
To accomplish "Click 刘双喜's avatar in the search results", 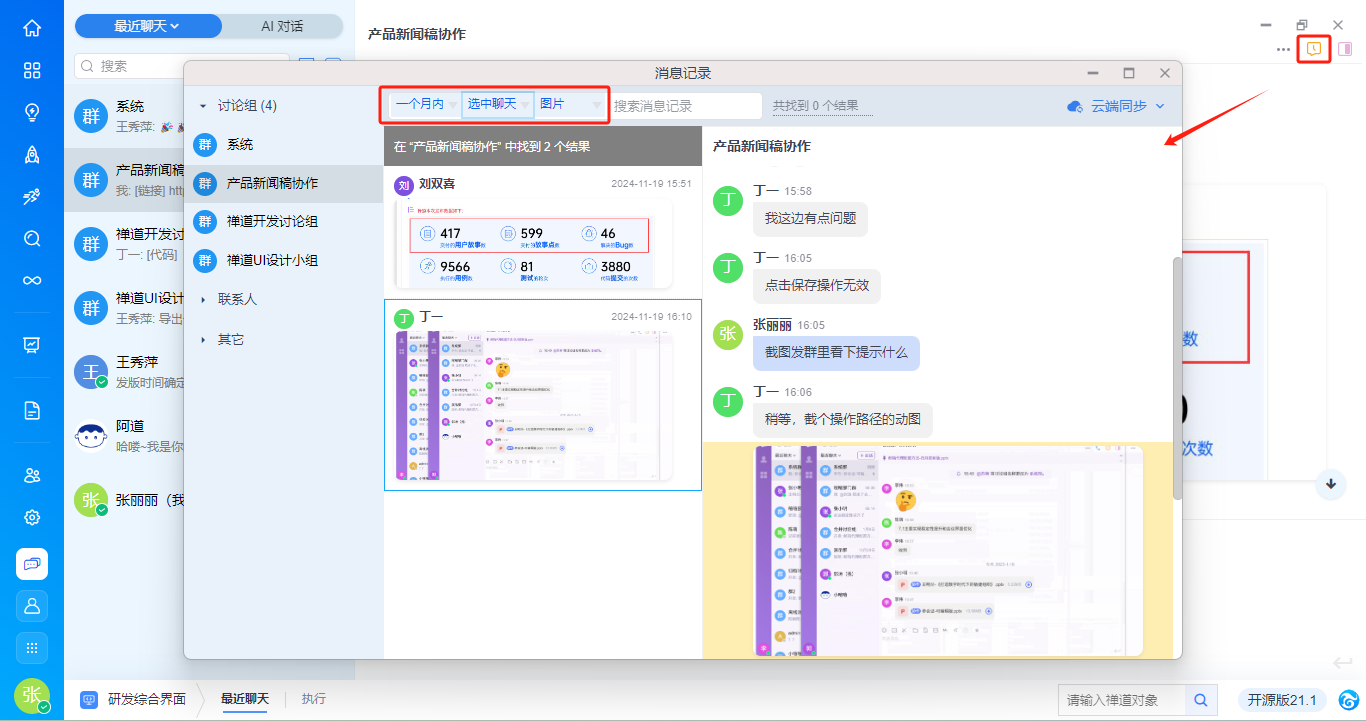I will [404, 185].
